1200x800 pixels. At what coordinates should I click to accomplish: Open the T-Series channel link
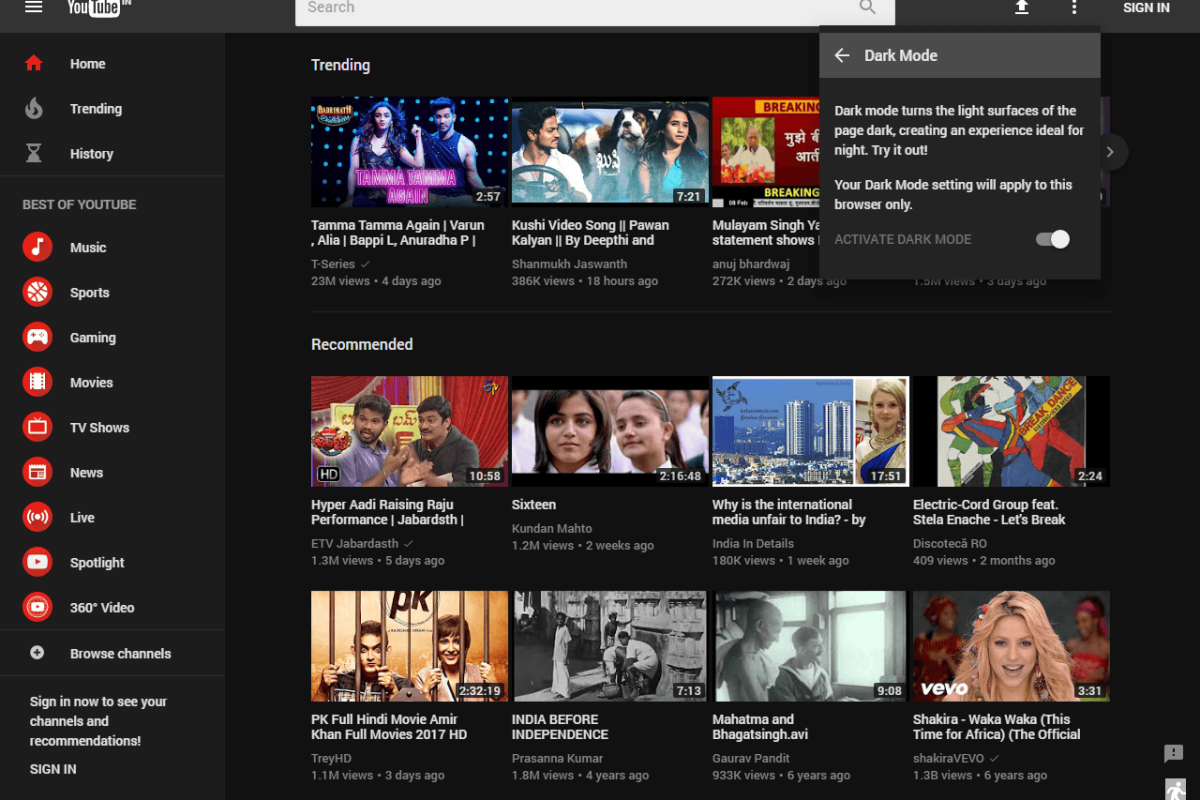click(333, 264)
